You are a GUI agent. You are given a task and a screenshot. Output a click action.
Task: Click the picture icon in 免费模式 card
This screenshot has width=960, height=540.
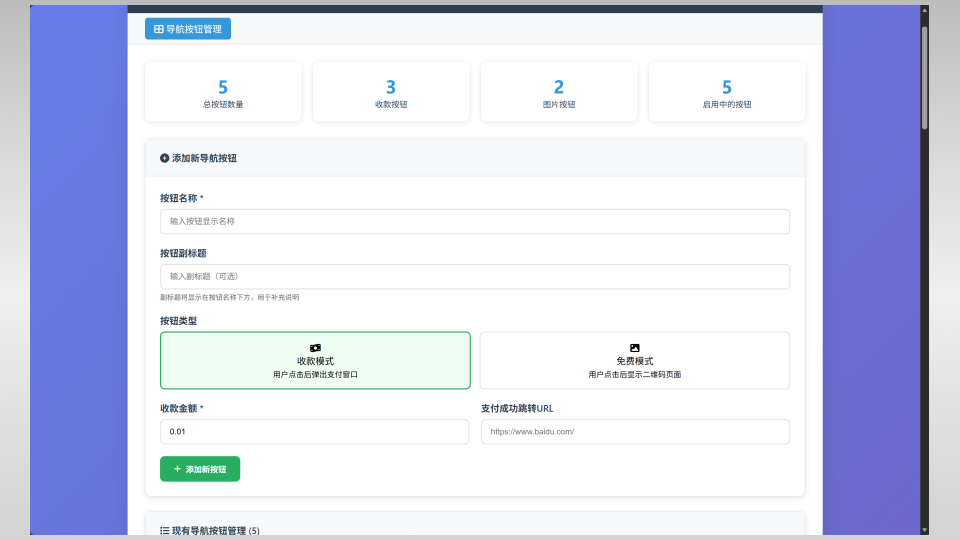pos(634,347)
